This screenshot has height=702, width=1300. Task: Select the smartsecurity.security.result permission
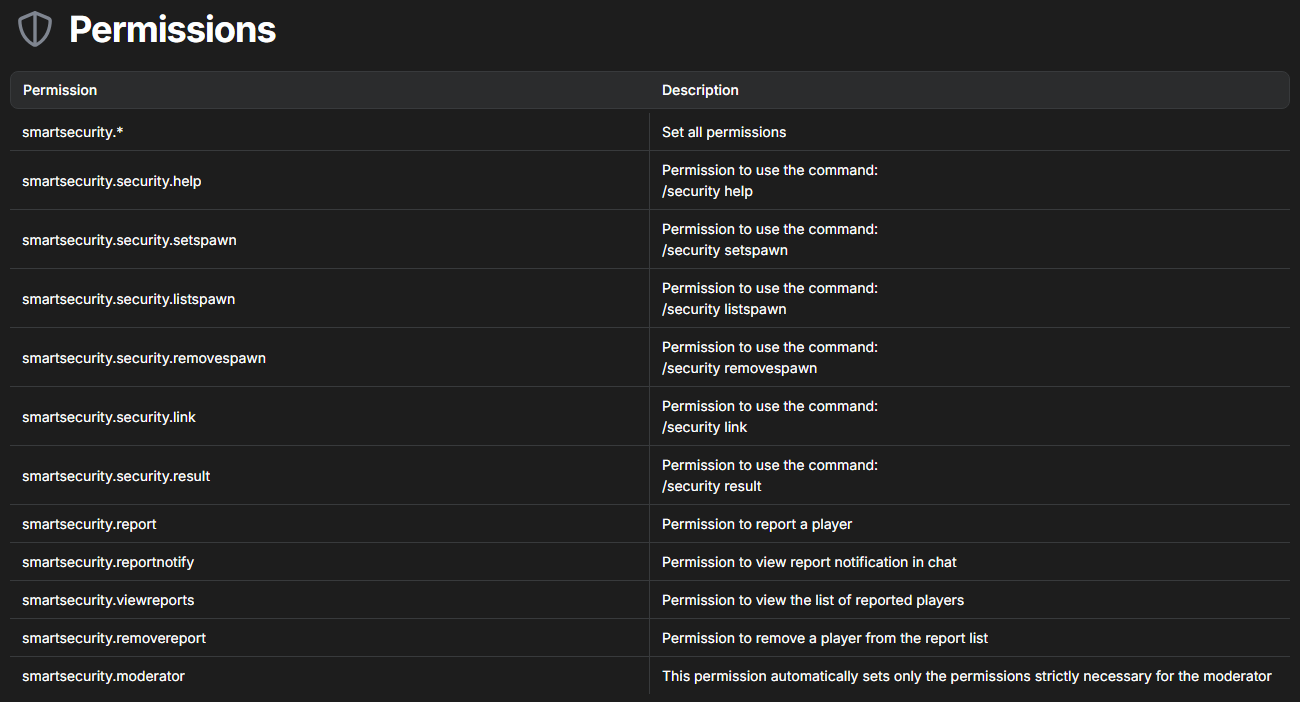[x=116, y=476]
